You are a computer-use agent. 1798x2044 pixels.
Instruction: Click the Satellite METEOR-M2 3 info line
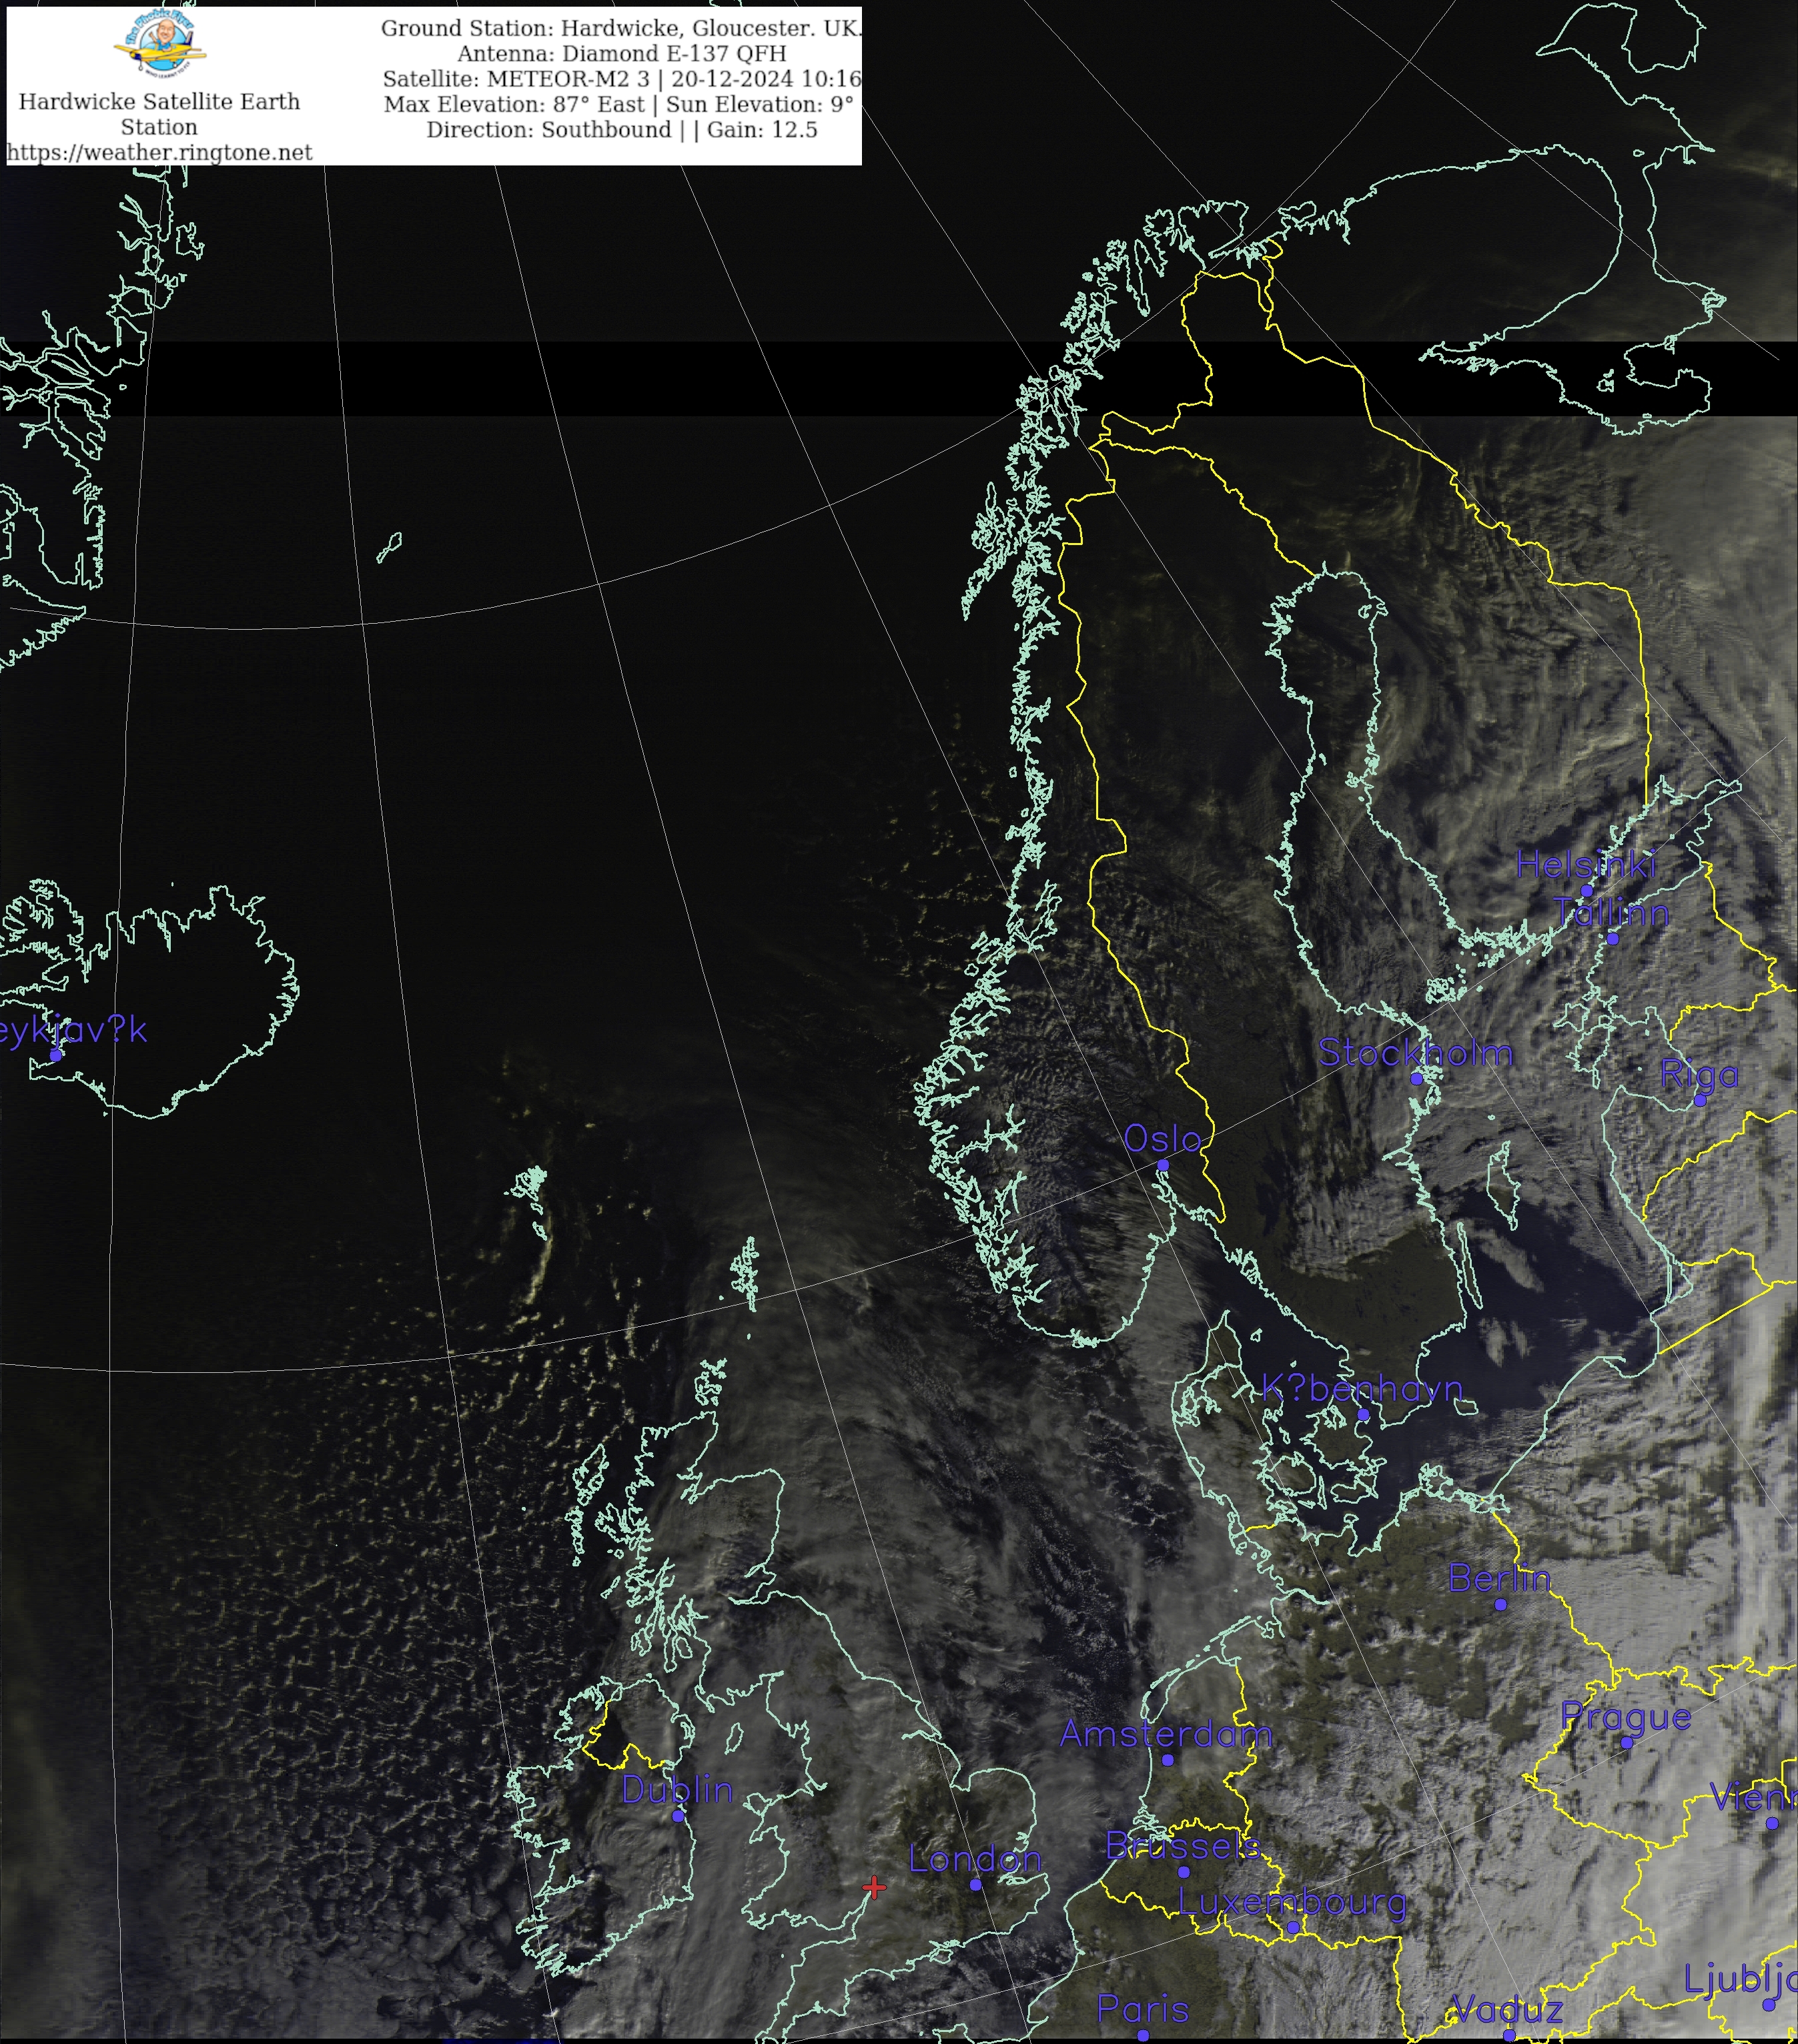621,79
